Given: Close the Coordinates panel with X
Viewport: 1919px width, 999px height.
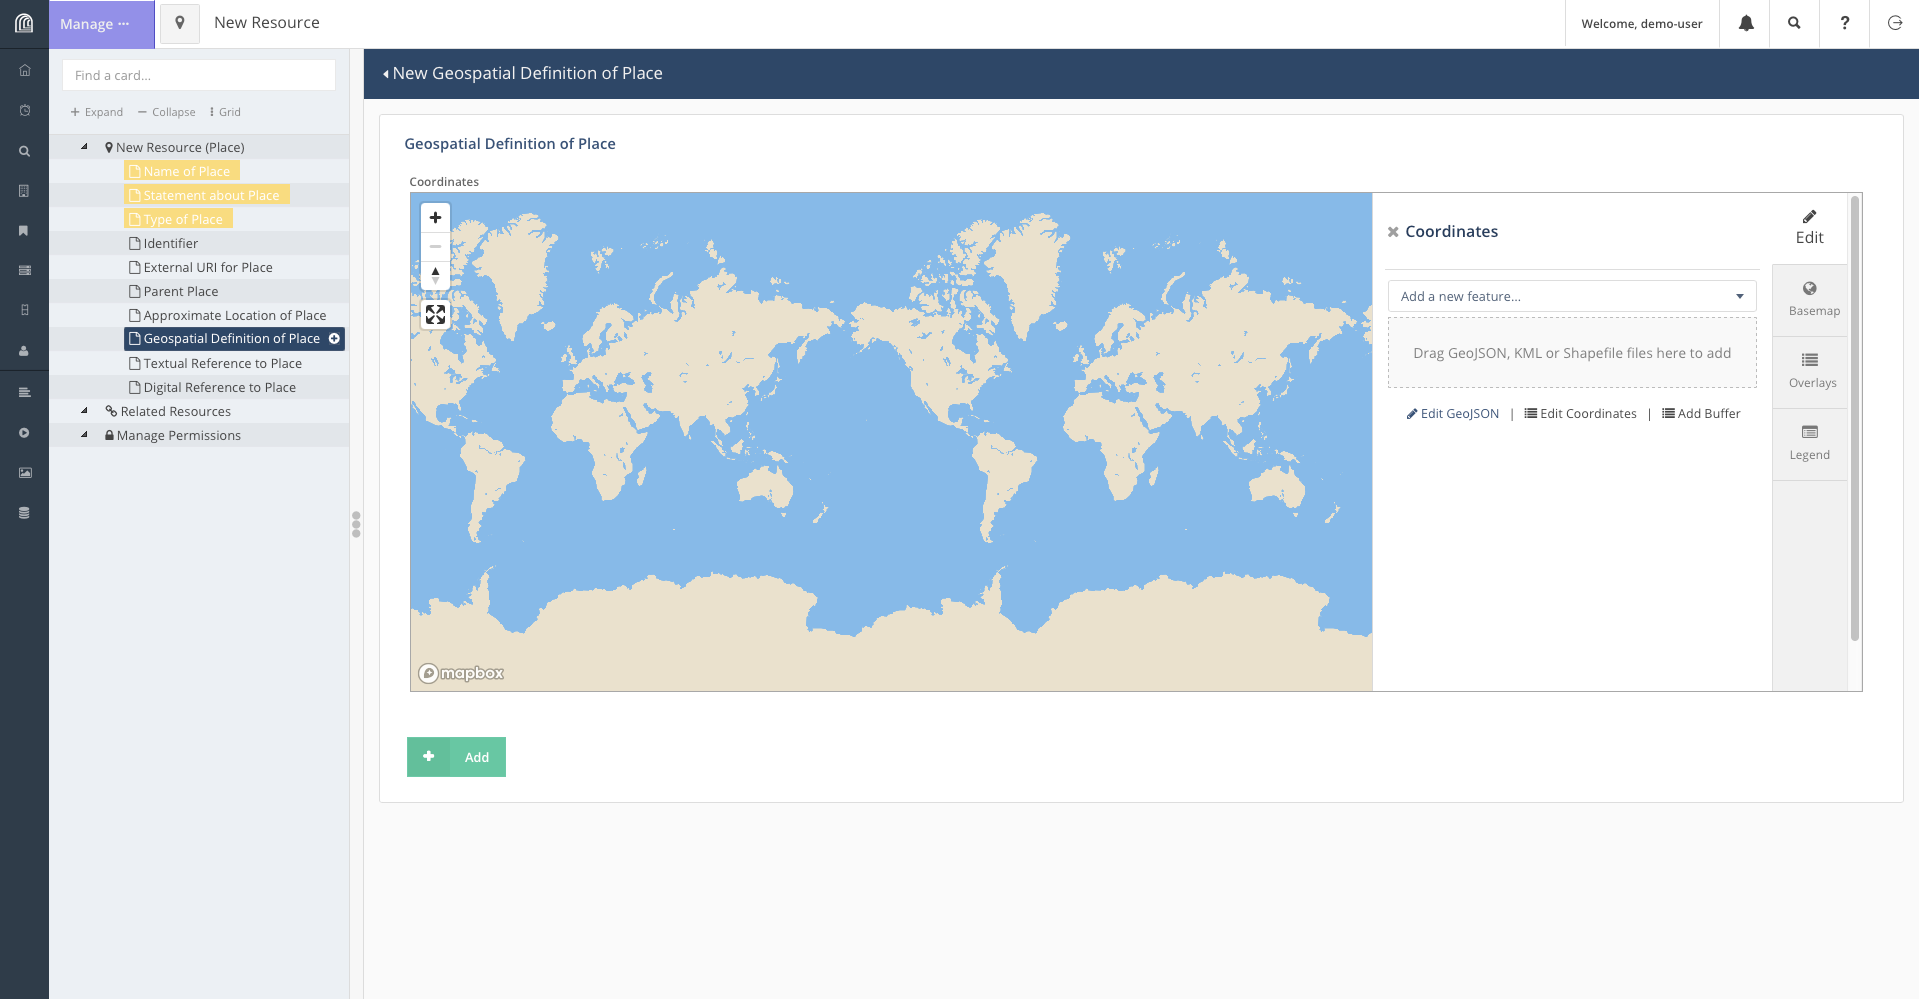Looking at the screenshot, I should coord(1392,232).
